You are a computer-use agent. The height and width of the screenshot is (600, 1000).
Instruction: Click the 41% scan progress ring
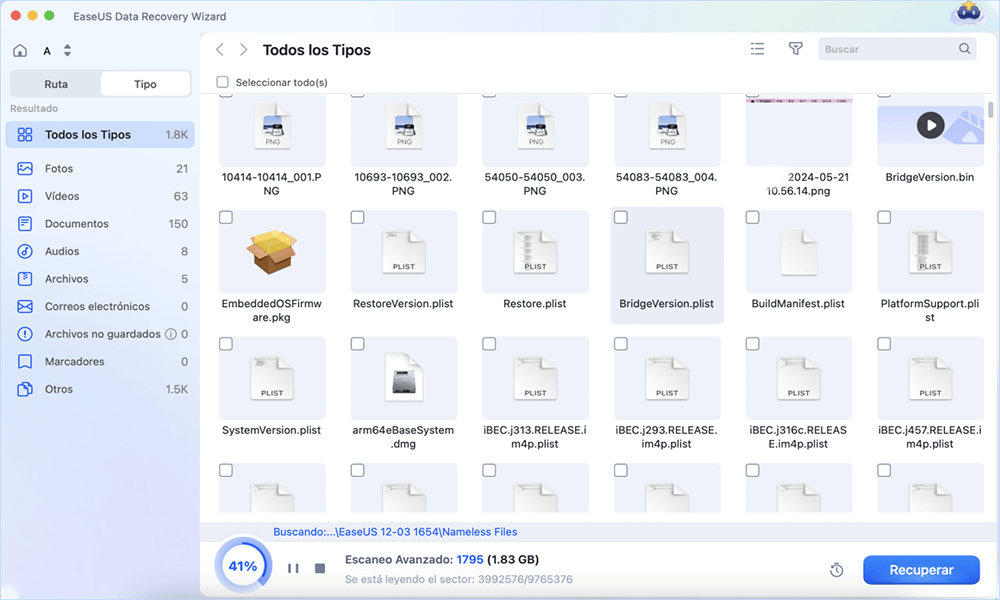coord(243,566)
